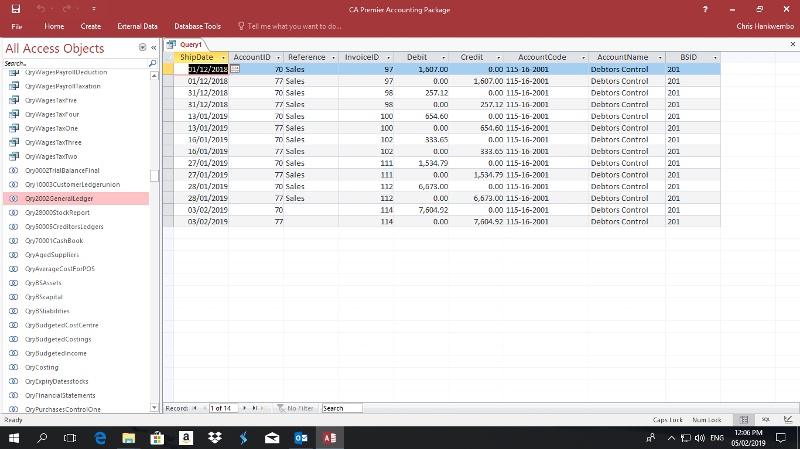Click the navigation search magnifier icon
This screenshot has width=800, height=449.
[x=152, y=63]
